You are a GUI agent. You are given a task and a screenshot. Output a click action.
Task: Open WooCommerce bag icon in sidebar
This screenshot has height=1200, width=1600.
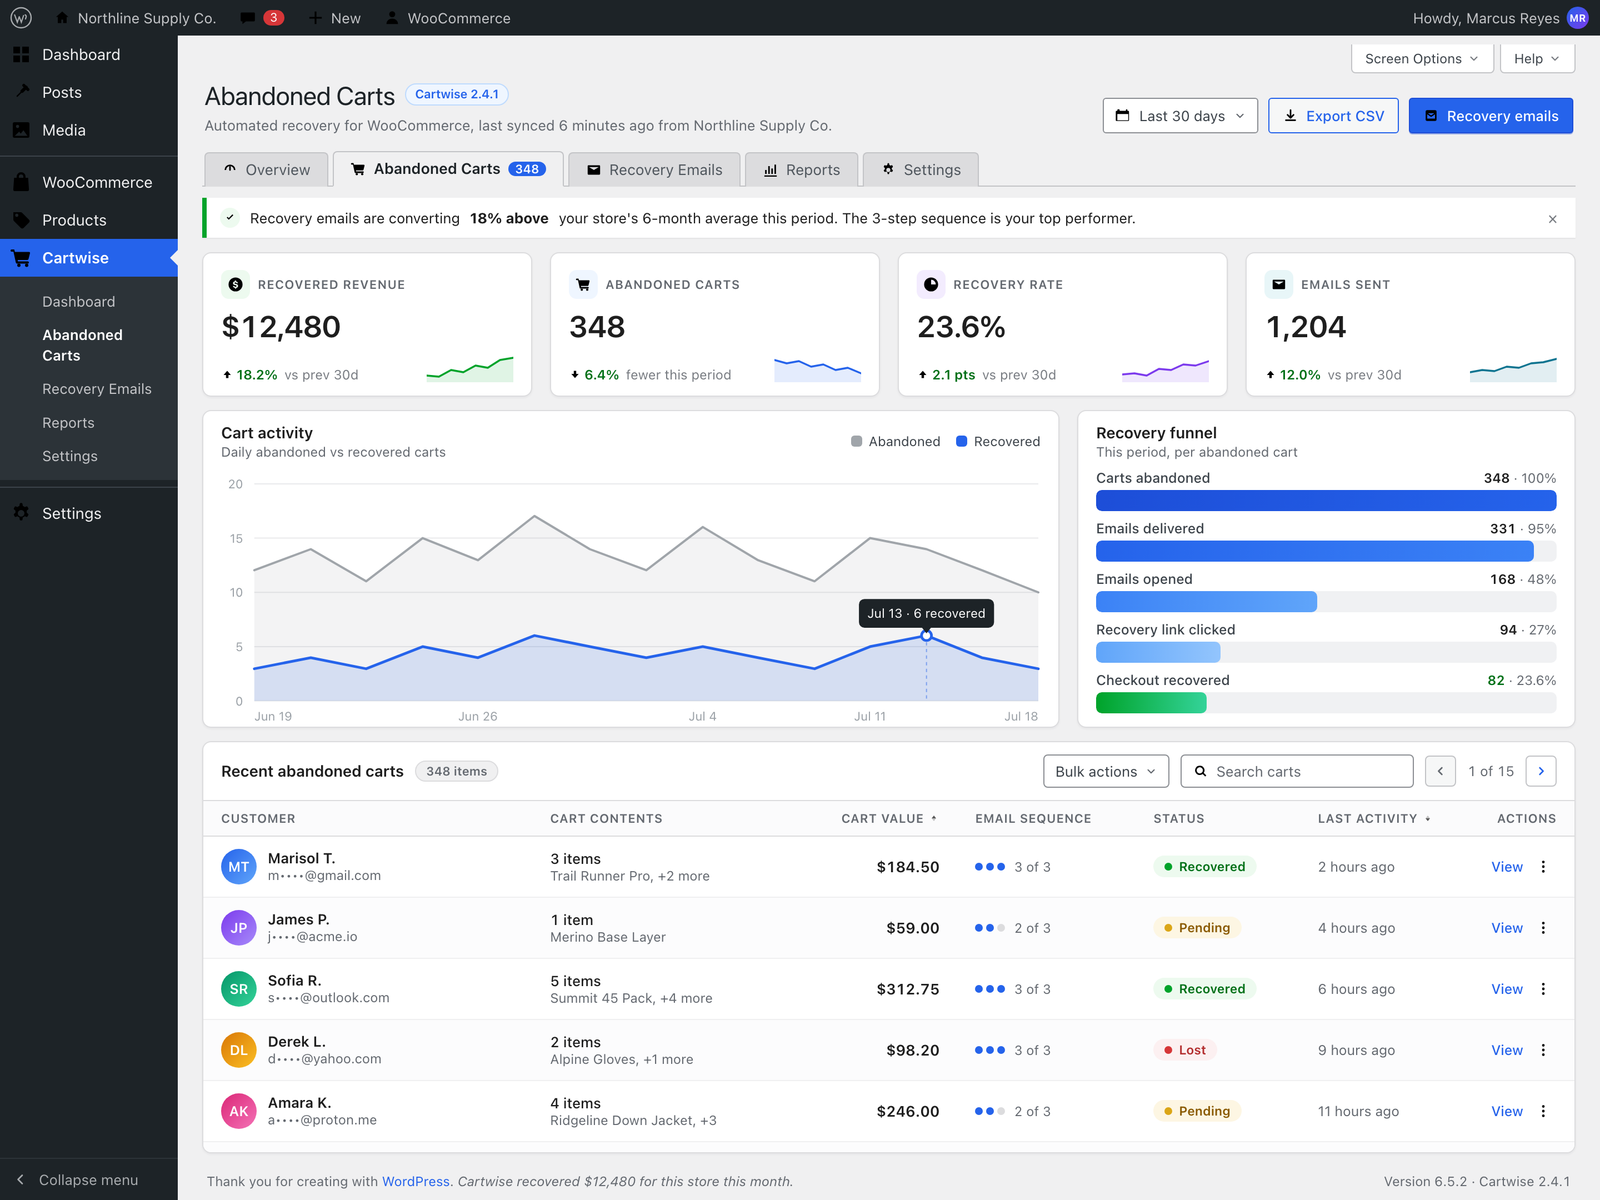point(21,182)
